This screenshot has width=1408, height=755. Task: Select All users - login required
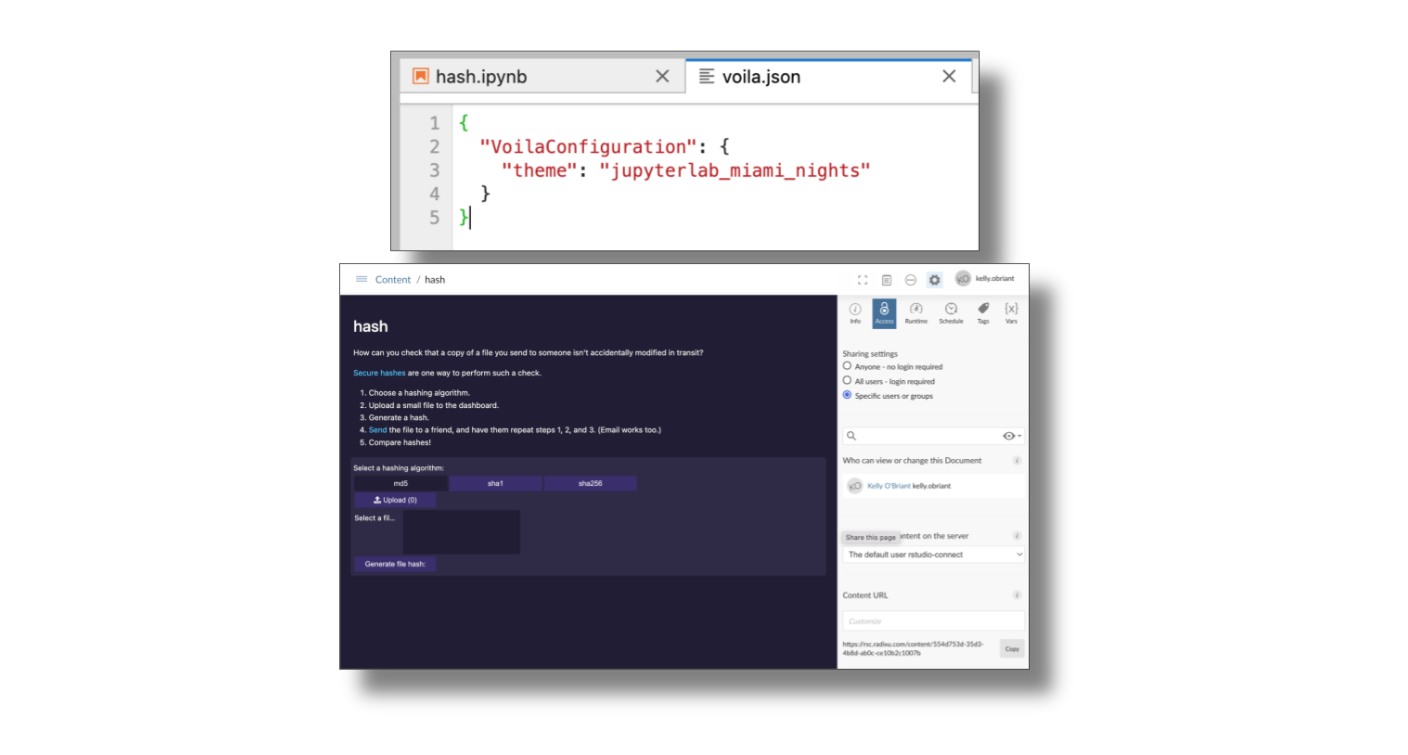[848, 381]
